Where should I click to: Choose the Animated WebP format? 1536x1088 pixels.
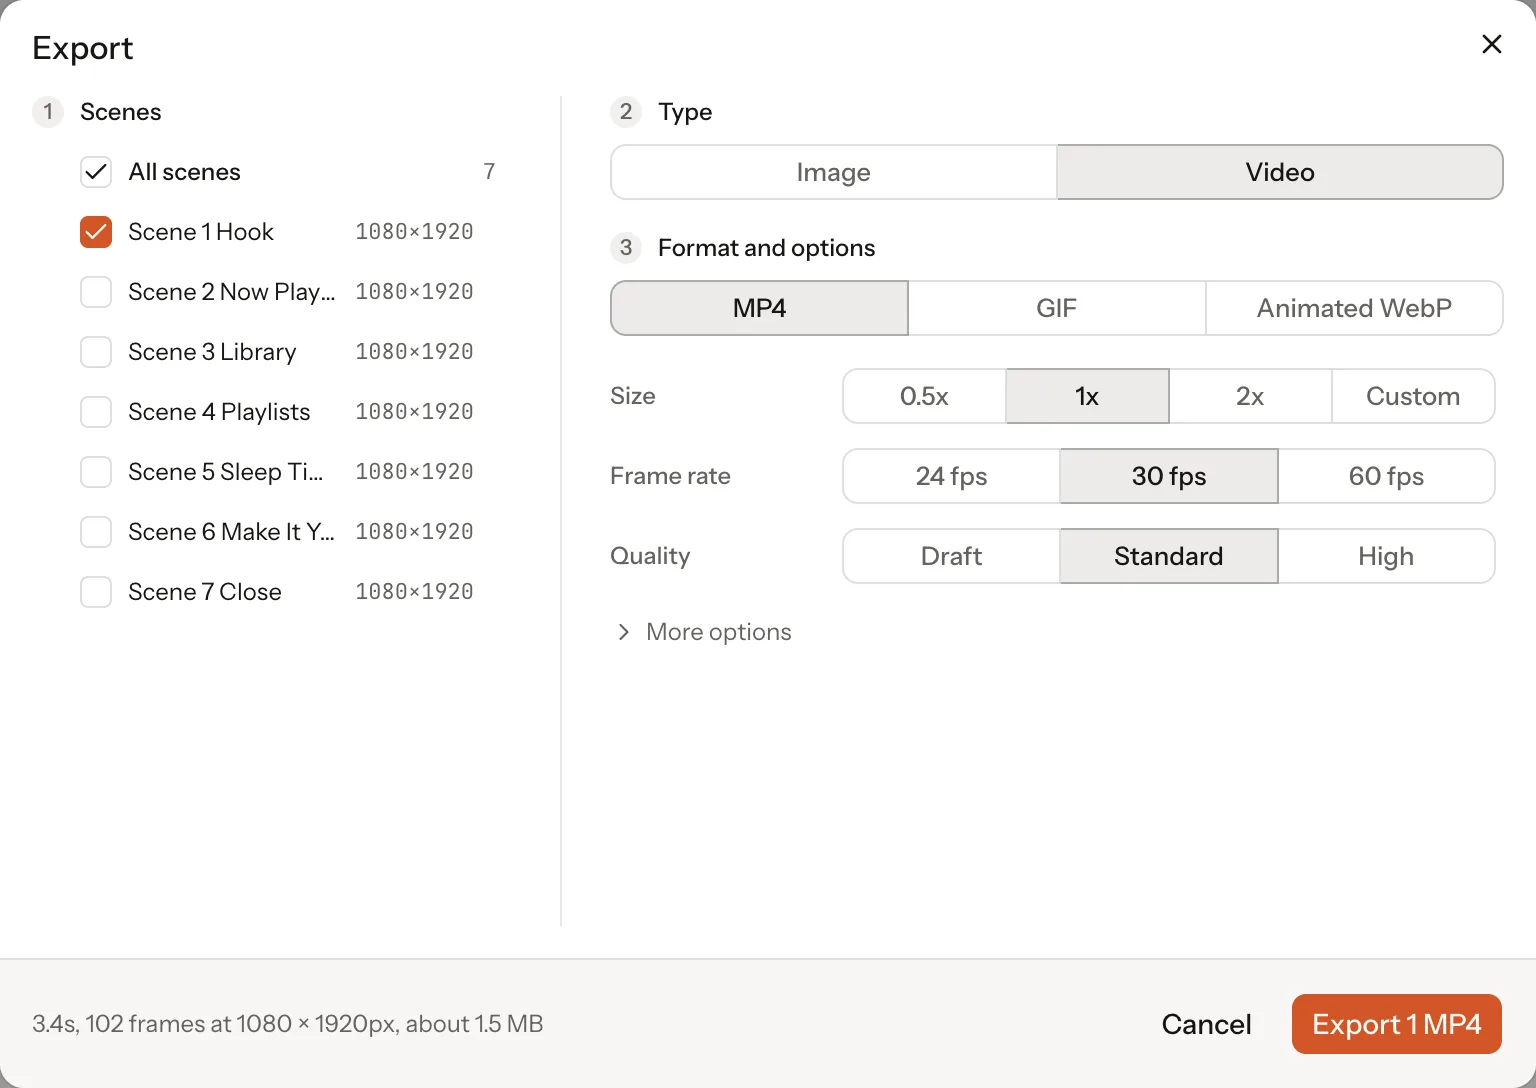point(1354,308)
